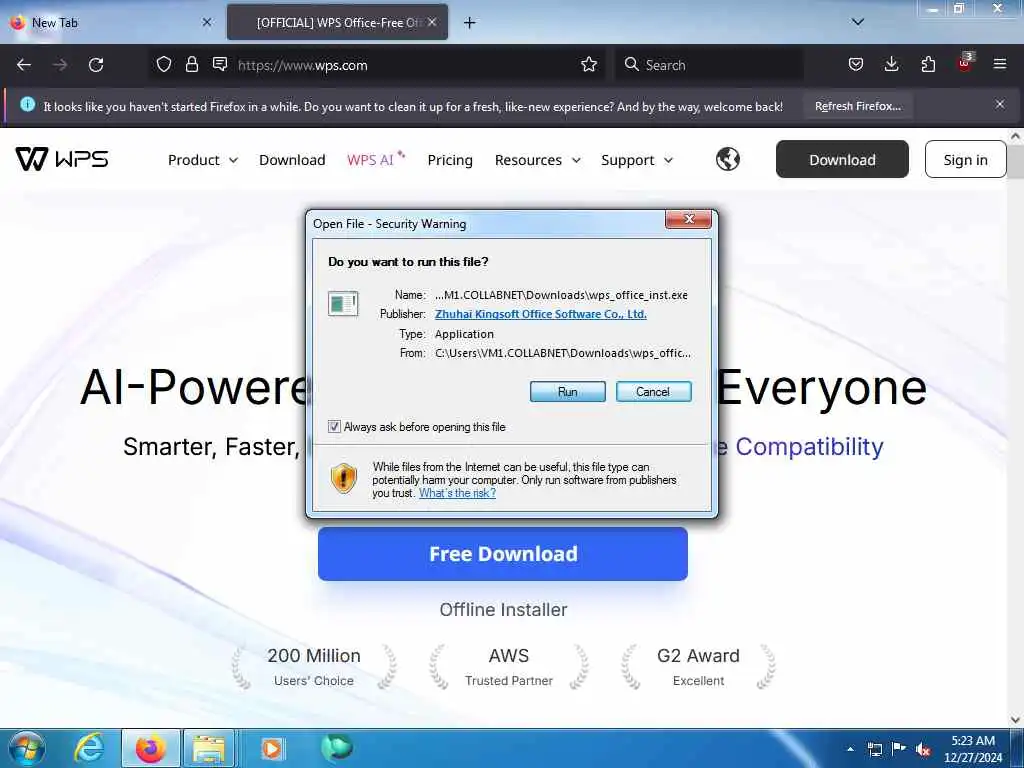Click Refresh Firefox button

click(858, 106)
